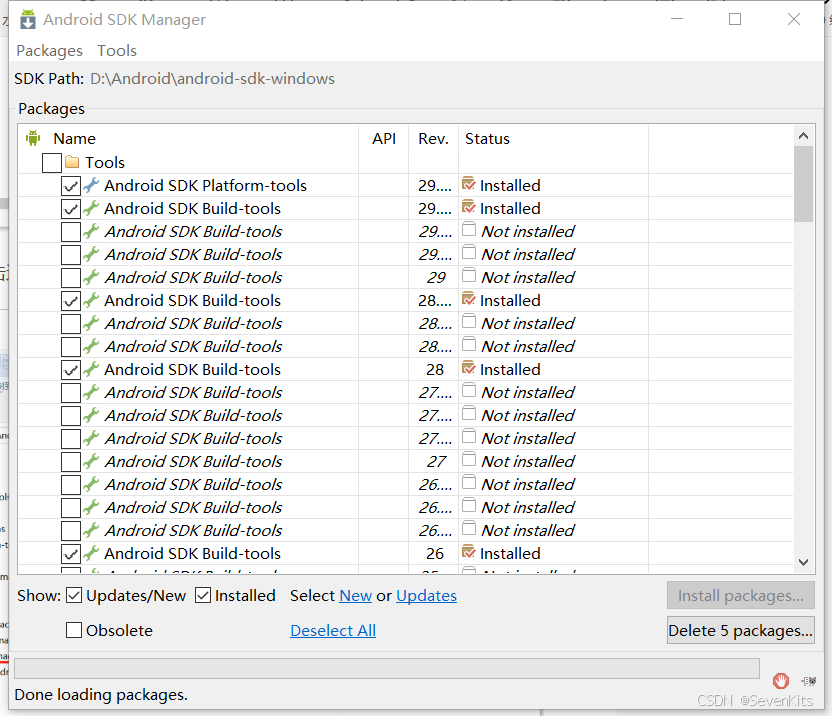Viewport: 832px width, 716px height.
Task: Click wrench icon of Build-tools rev 26 installed
Action: [91, 553]
